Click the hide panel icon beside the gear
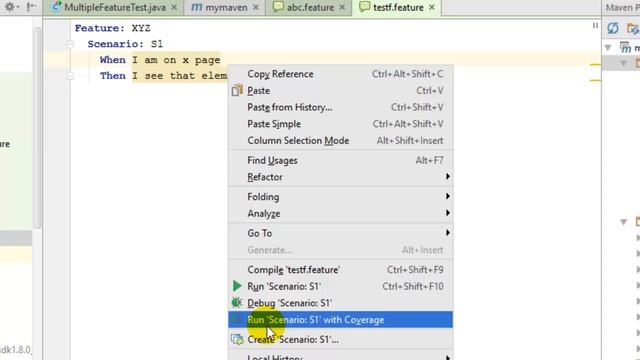640x360 pixels. click(31, 7)
